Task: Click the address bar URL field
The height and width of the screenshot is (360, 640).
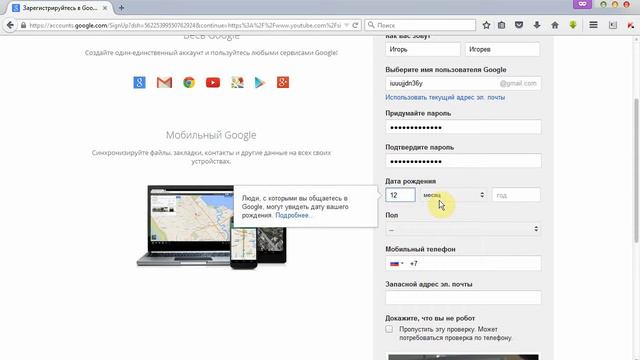Action: pos(184,25)
